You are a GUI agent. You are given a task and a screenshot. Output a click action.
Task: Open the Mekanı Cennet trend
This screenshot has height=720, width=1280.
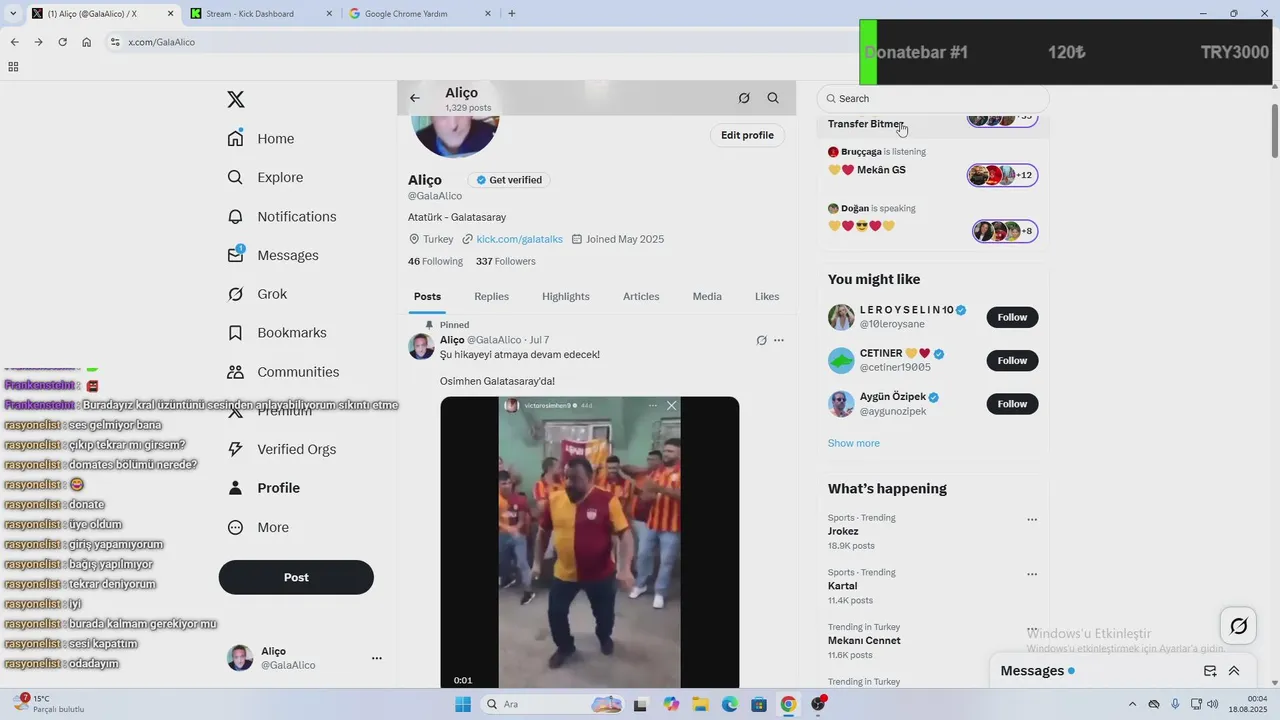pyautogui.click(x=864, y=640)
